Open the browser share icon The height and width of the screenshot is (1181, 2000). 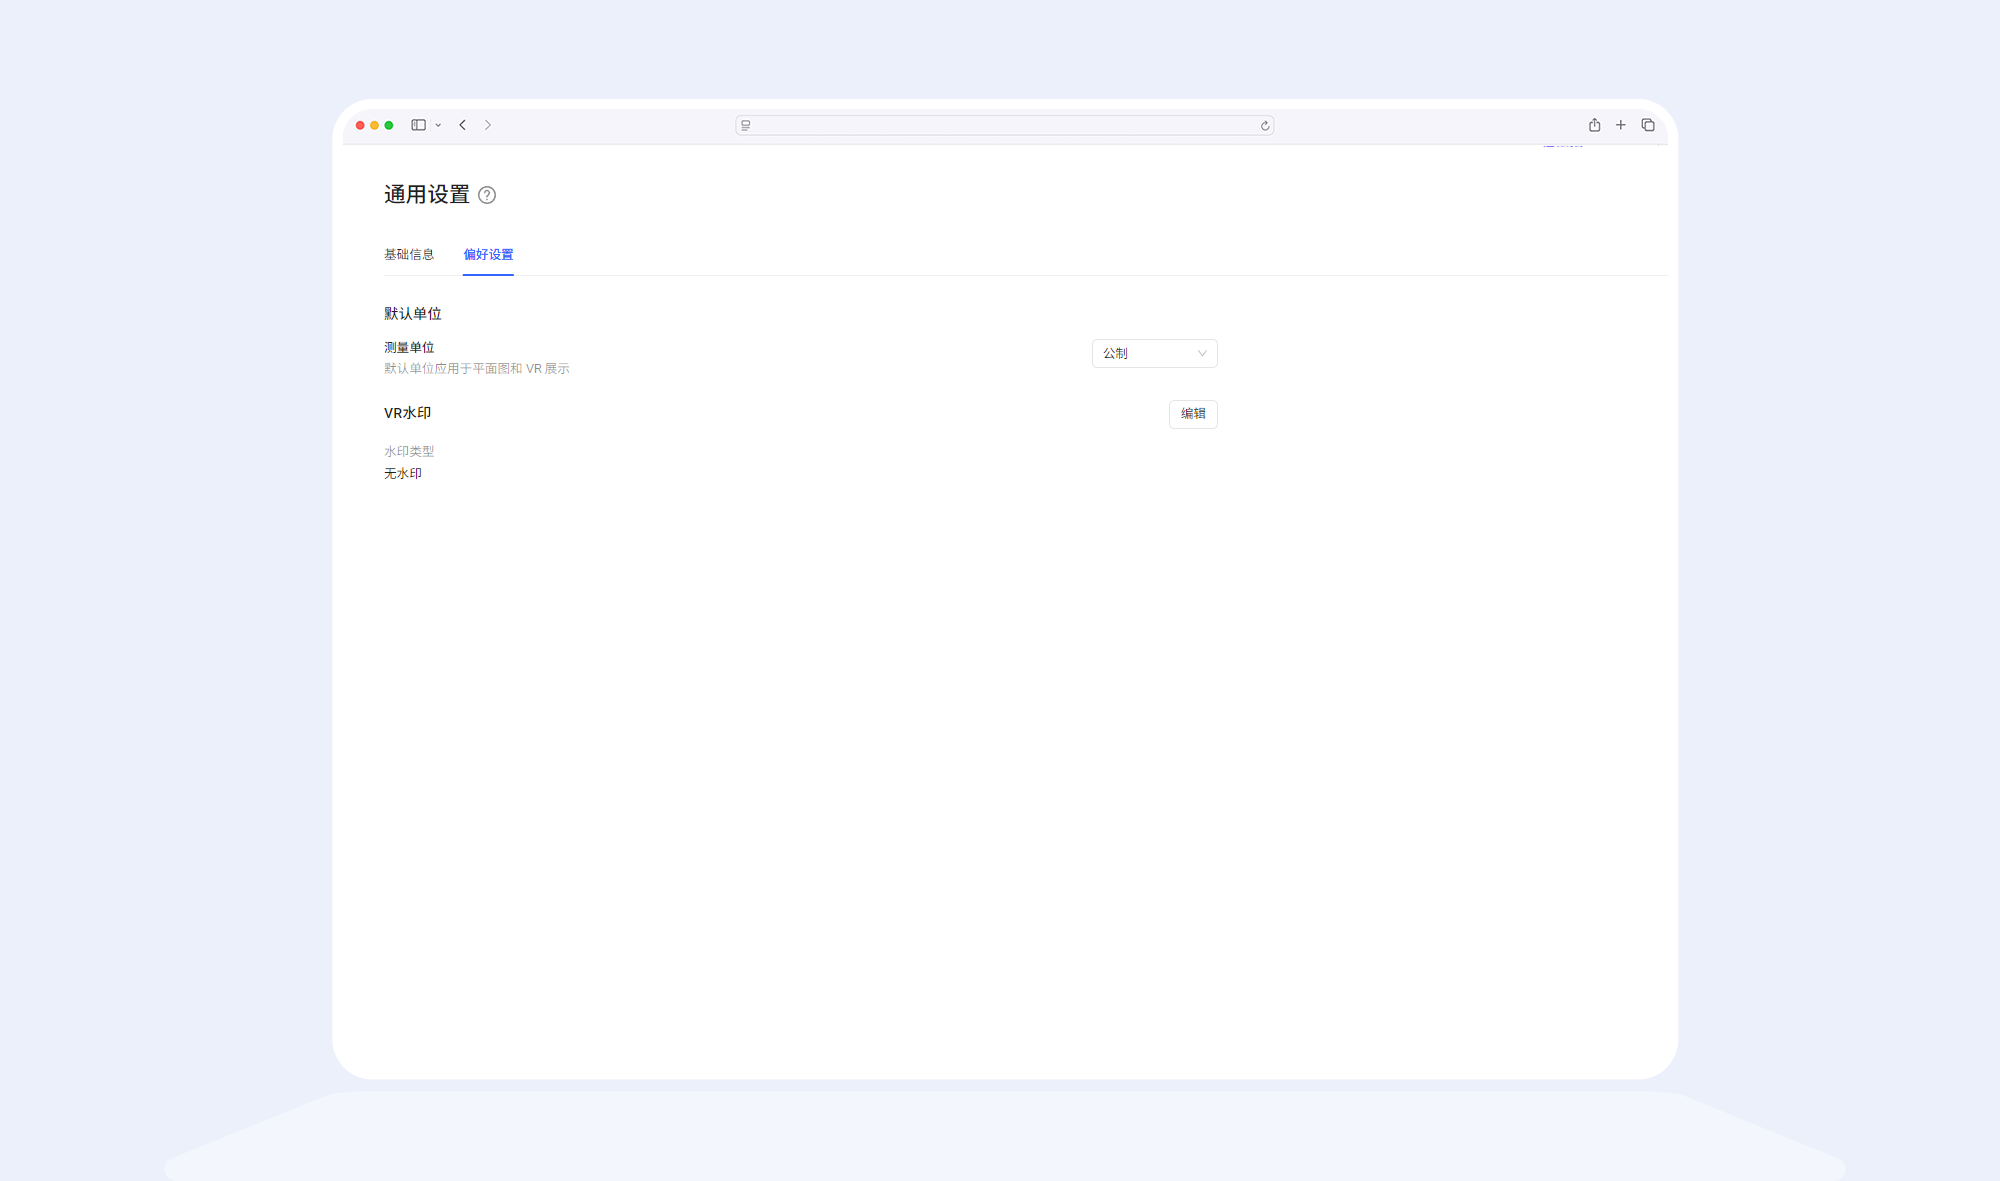coord(1595,125)
